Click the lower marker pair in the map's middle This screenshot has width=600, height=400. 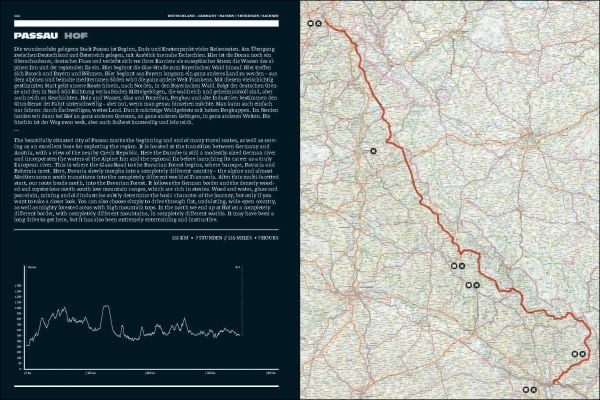(x=472, y=285)
